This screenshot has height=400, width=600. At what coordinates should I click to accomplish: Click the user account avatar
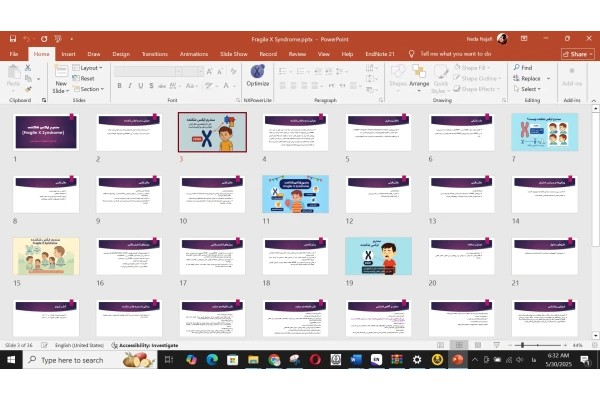[502, 39]
